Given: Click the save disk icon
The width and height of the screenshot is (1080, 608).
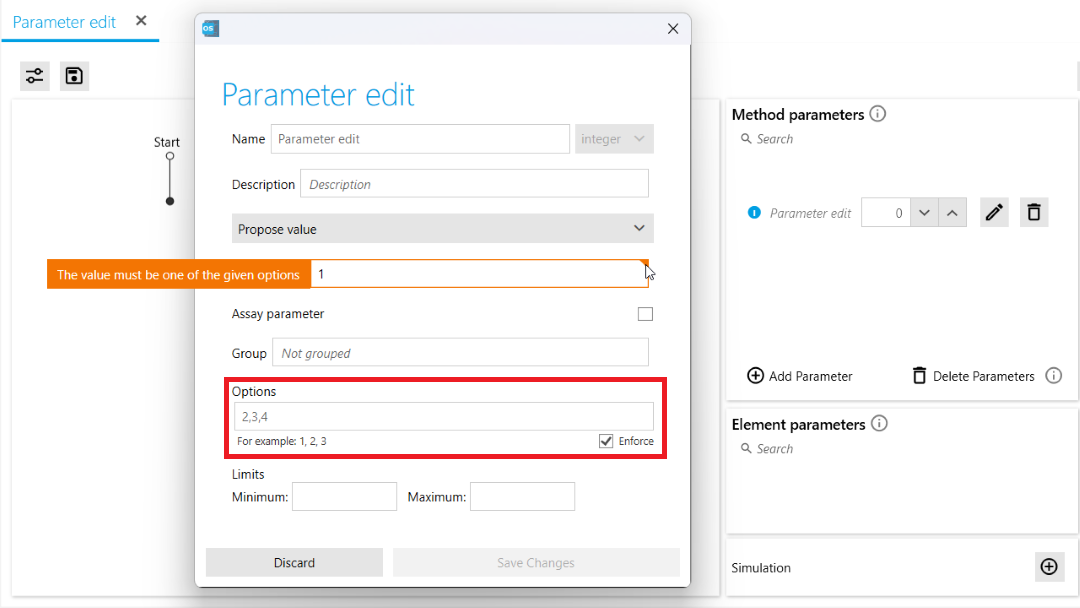Looking at the screenshot, I should tap(74, 76).
